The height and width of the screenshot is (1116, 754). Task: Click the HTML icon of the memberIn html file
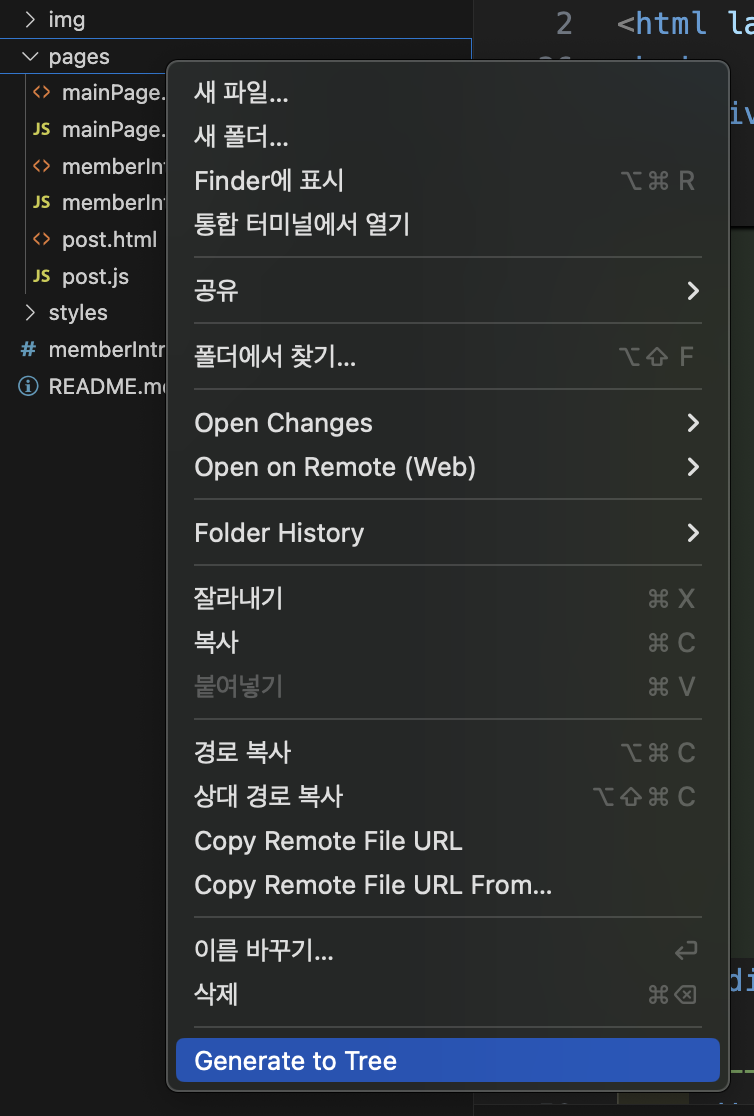[x=41, y=166]
